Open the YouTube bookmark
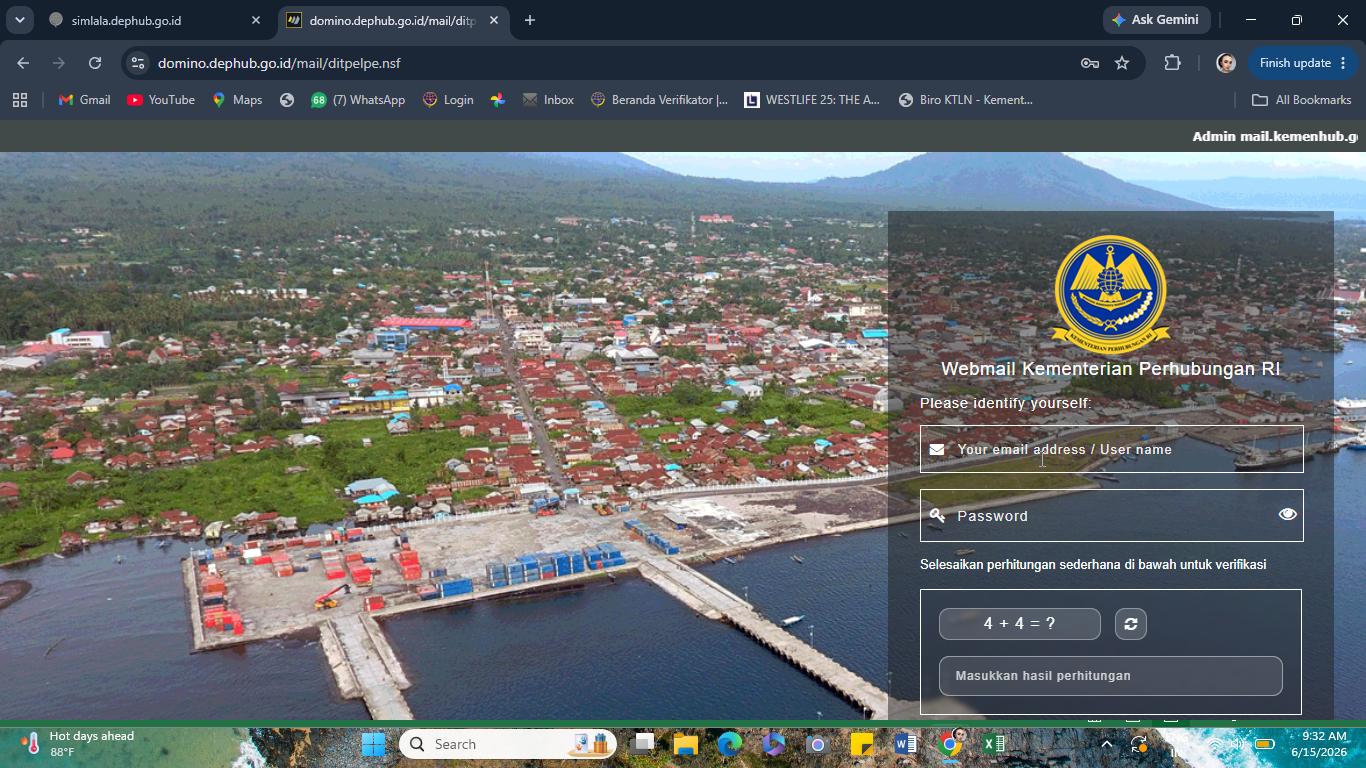Image resolution: width=1366 pixels, height=768 pixels. click(x=161, y=100)
